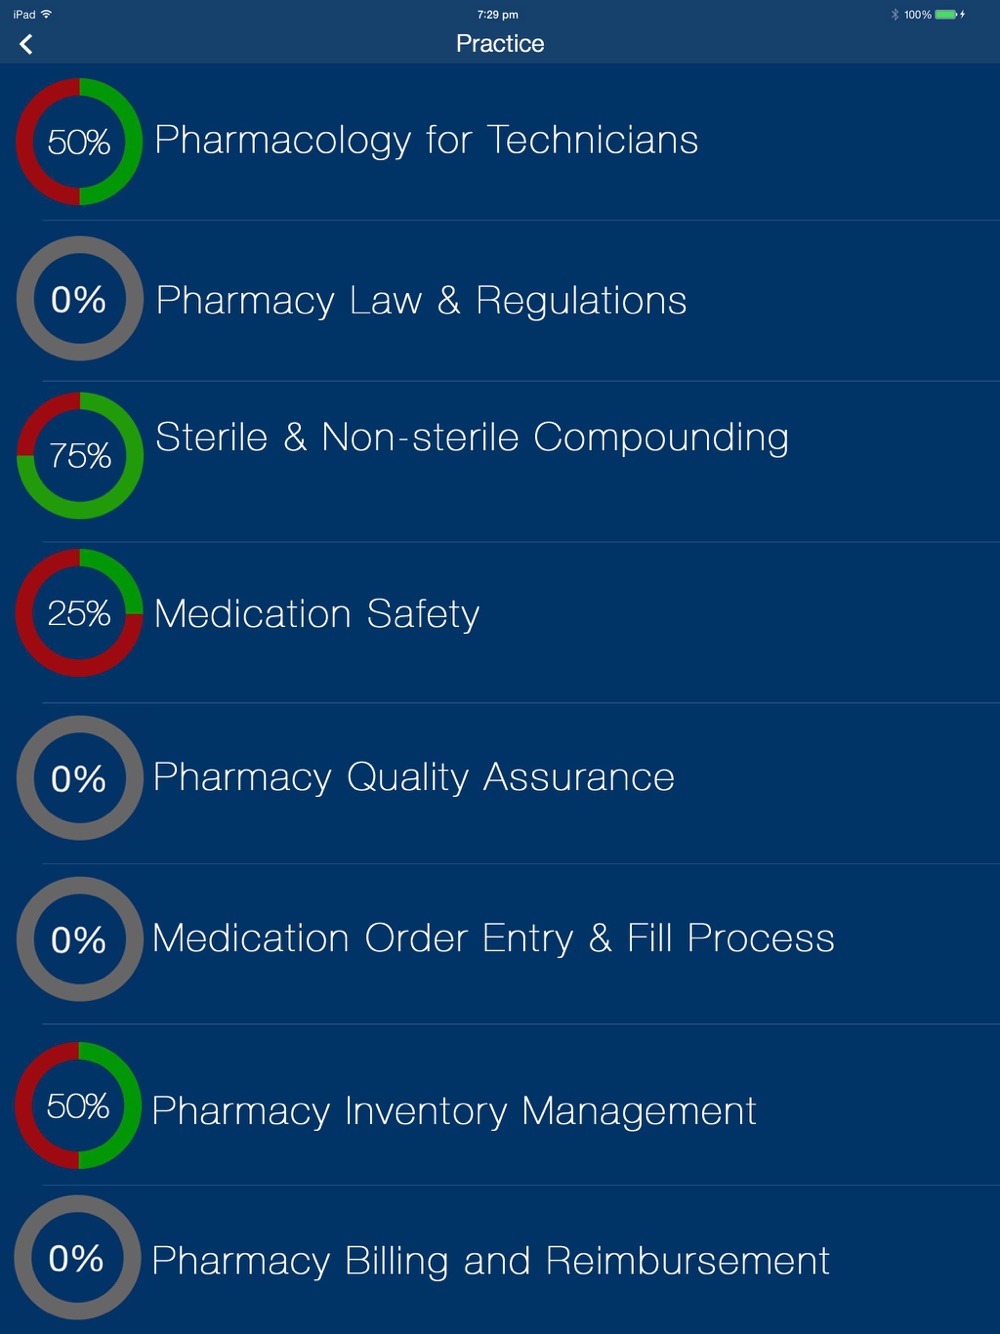The image size is (1000, 1334).
Task: Choose the Medication Safety category
Action: (317, 614)
